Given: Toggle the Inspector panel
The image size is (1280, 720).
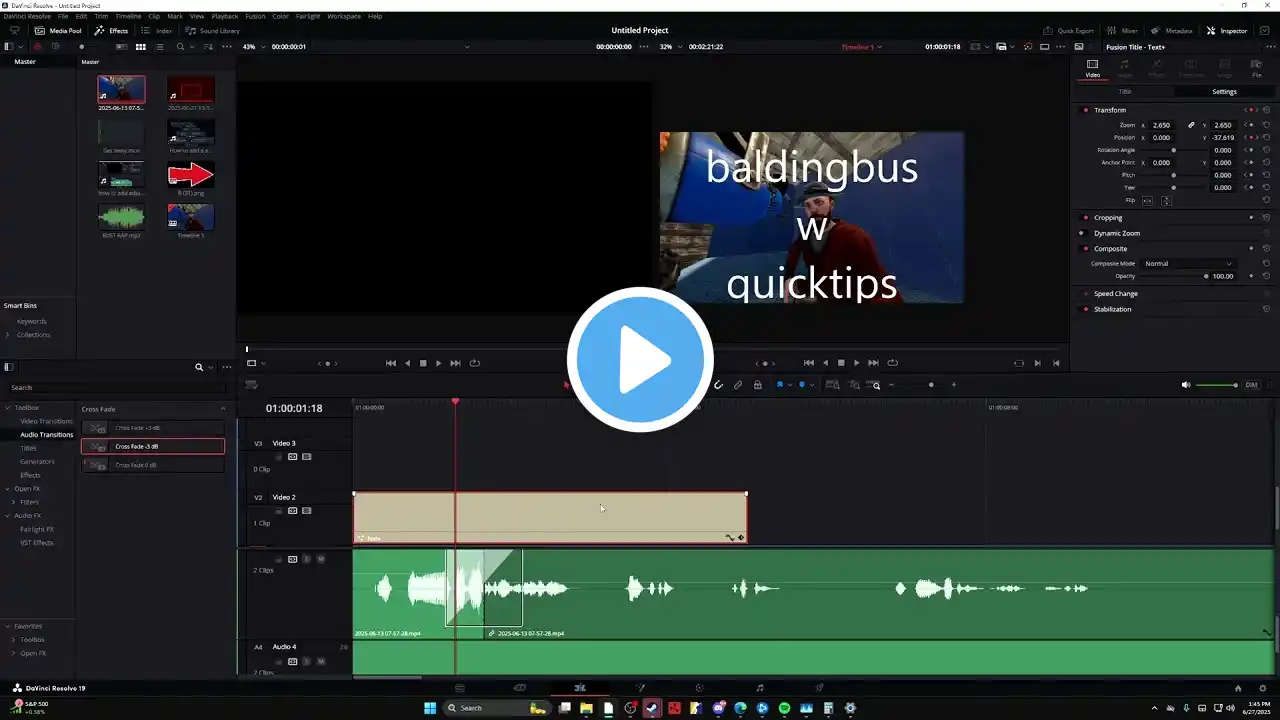Looking at the screenshot, I should pos(1227,31).
